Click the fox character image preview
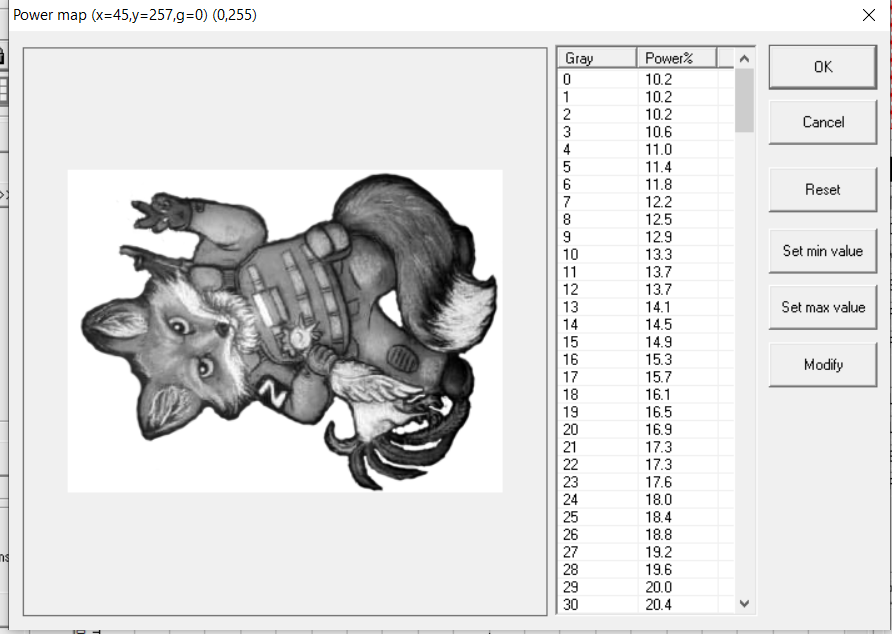The image size is (892, 634). [285, 331]
